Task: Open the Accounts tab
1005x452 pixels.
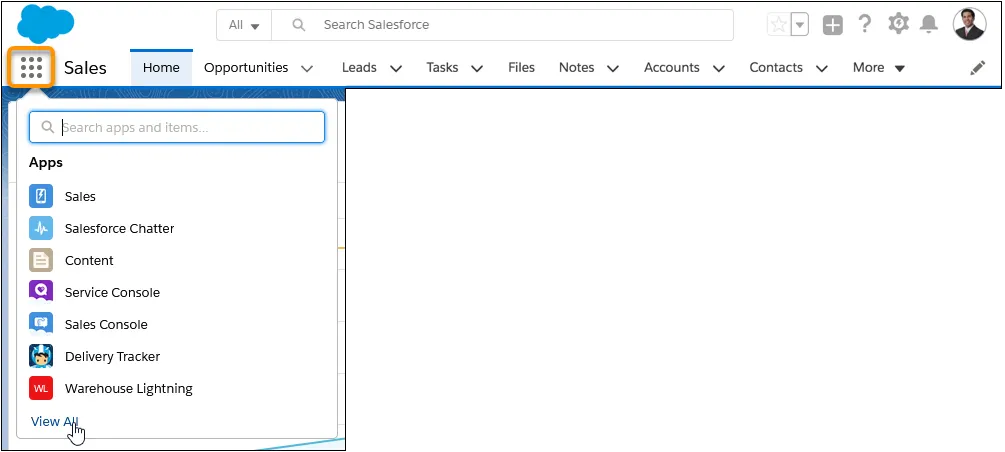Action: point(672,67)
